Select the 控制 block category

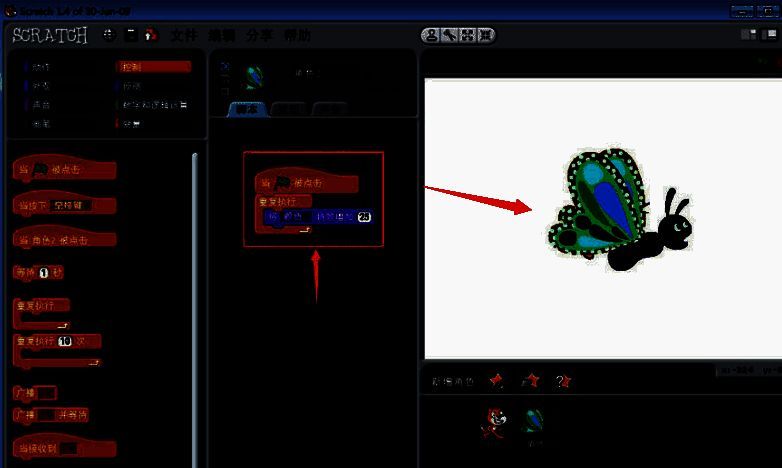pos(151,67)
